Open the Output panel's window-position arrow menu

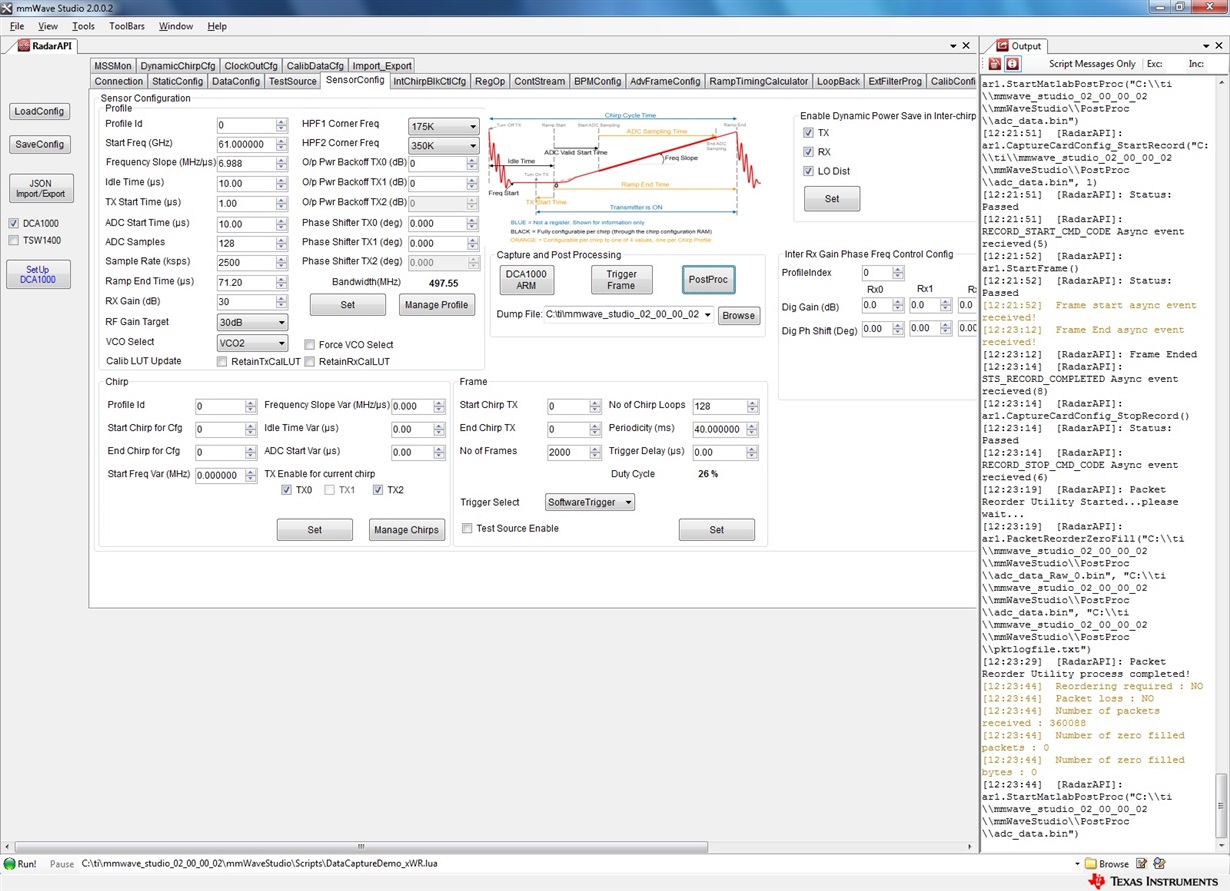1205,46
